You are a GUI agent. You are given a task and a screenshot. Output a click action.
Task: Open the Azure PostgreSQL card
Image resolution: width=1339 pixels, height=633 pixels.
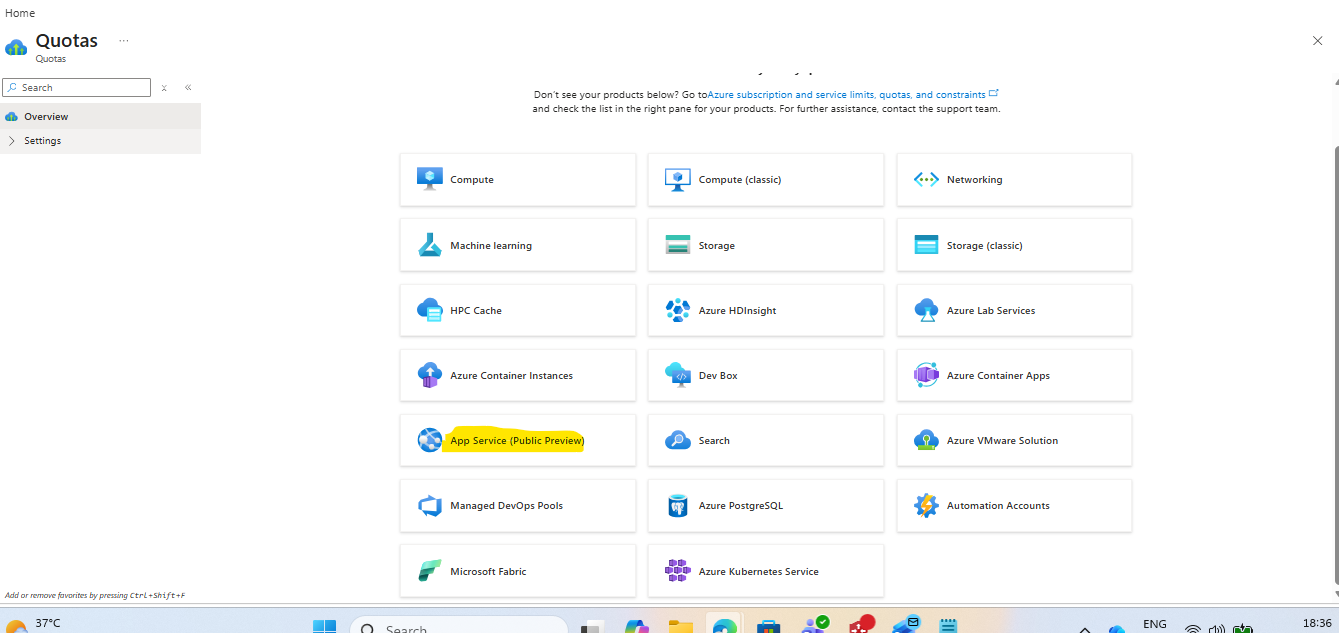tap(766, 506)
